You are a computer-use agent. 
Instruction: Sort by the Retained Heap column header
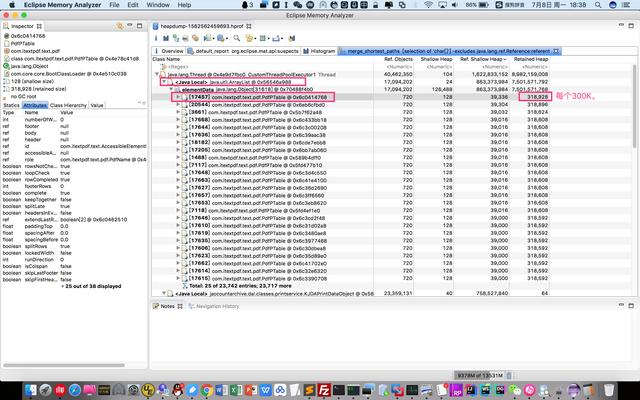pos(531,59)
